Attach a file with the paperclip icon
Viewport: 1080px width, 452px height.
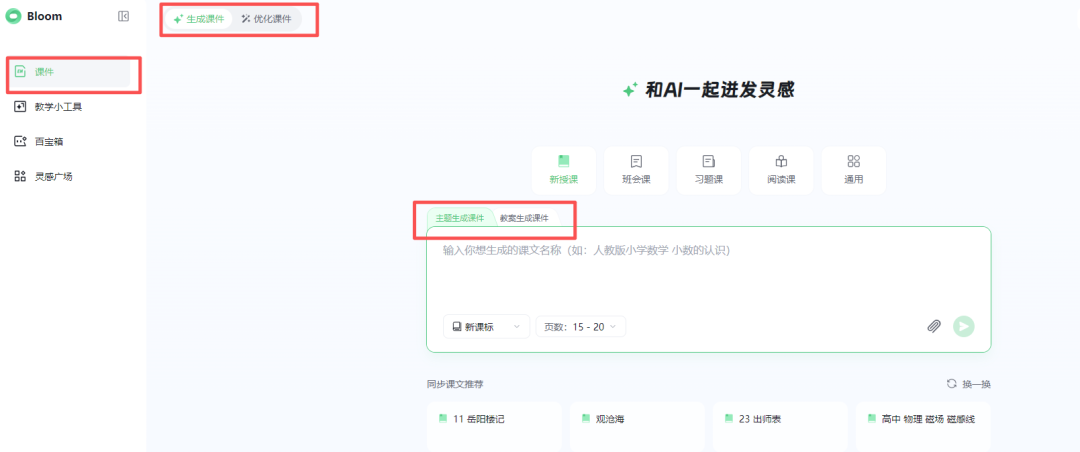[x=933, y=327]
